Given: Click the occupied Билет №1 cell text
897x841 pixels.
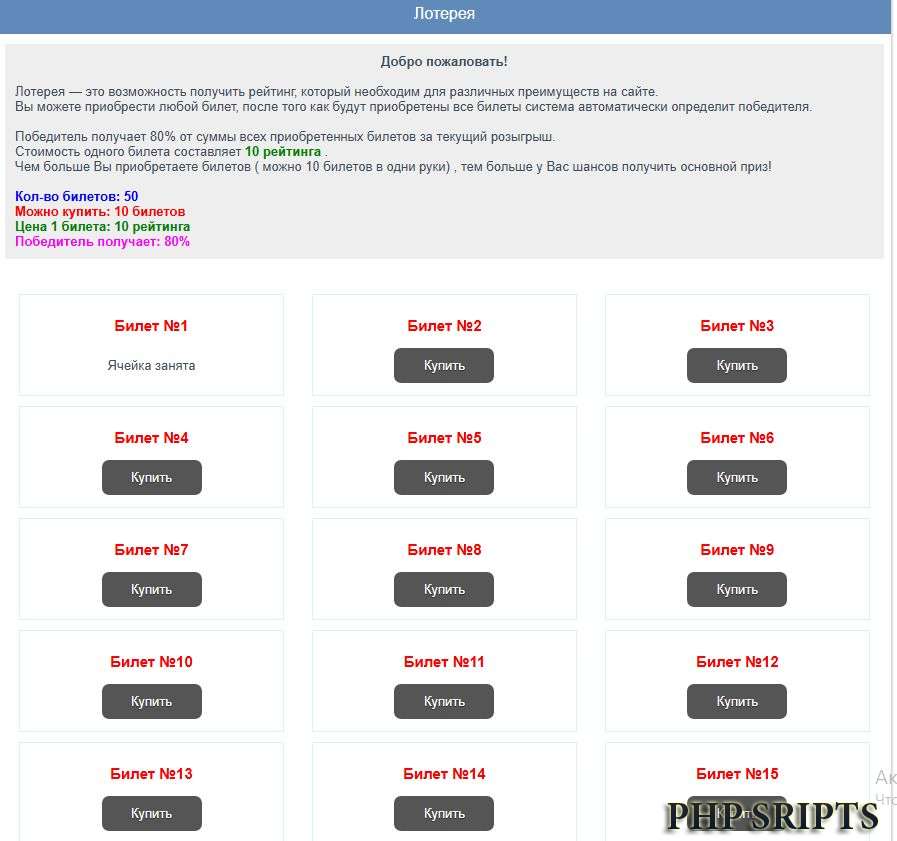Looking at the screenshot, I should pos(151,365).
